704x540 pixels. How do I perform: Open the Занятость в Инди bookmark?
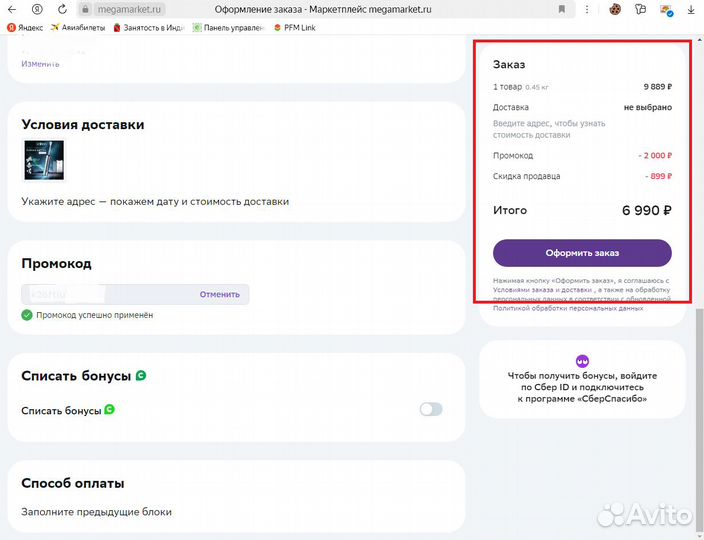[149, 28]
